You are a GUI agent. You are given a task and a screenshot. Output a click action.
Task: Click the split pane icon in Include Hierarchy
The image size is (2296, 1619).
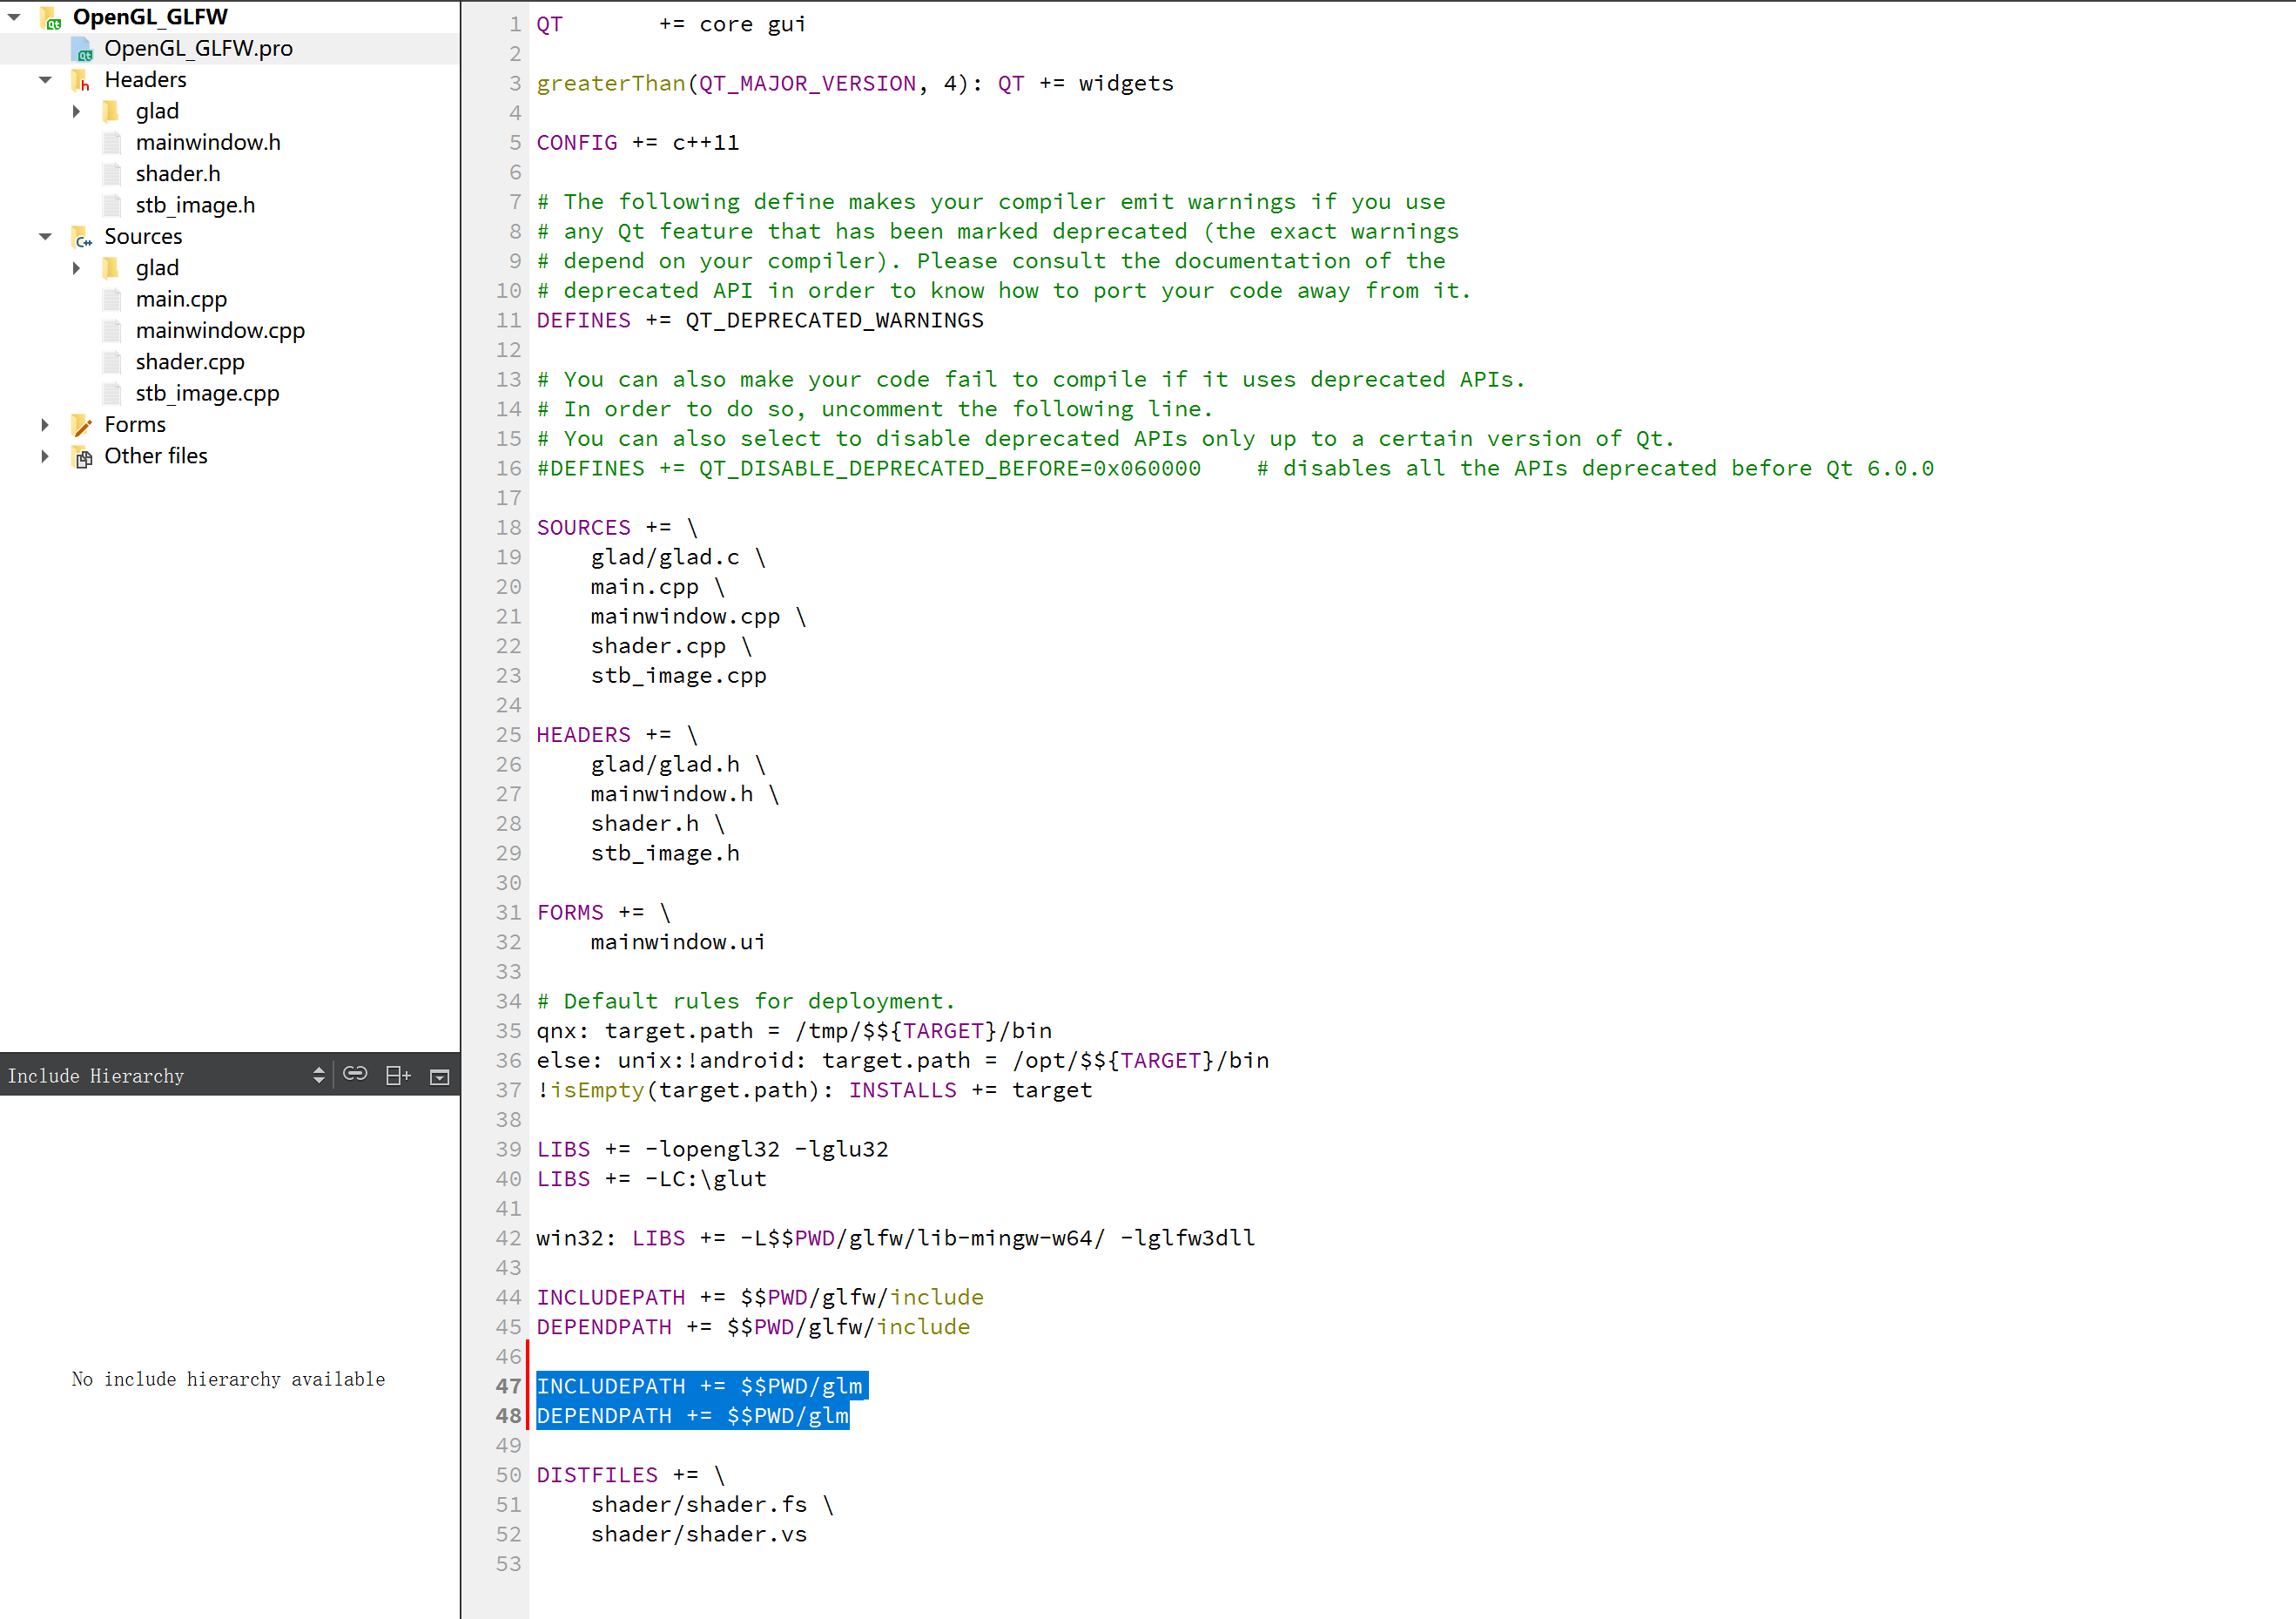click(x=398, y=1075)
